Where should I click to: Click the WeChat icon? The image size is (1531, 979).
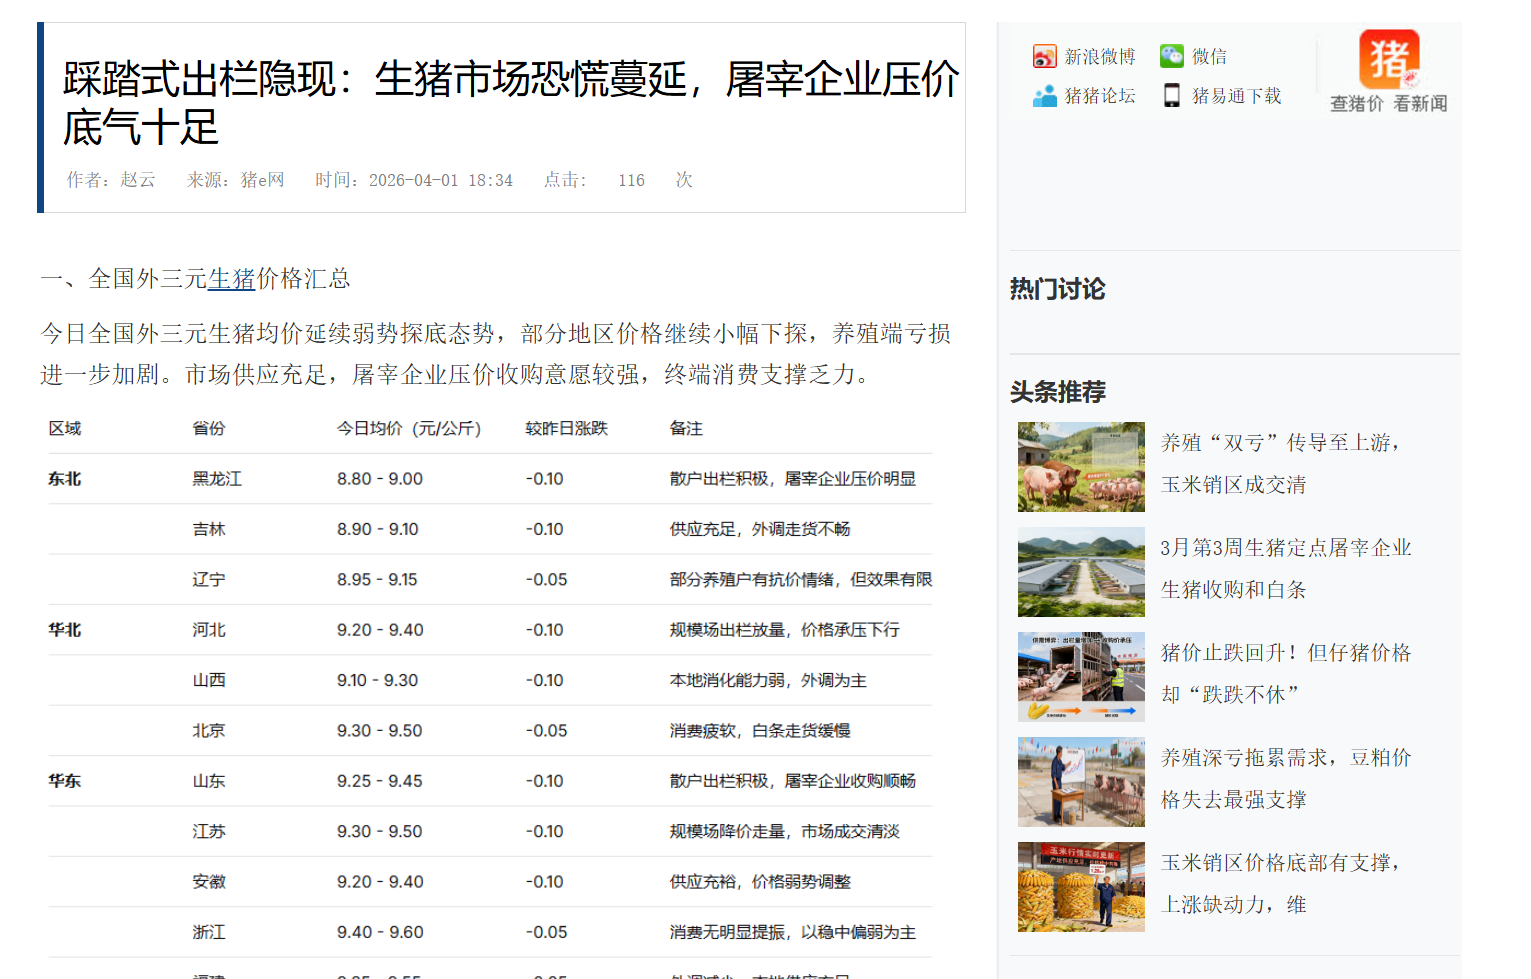click(x=1171, y=56)
